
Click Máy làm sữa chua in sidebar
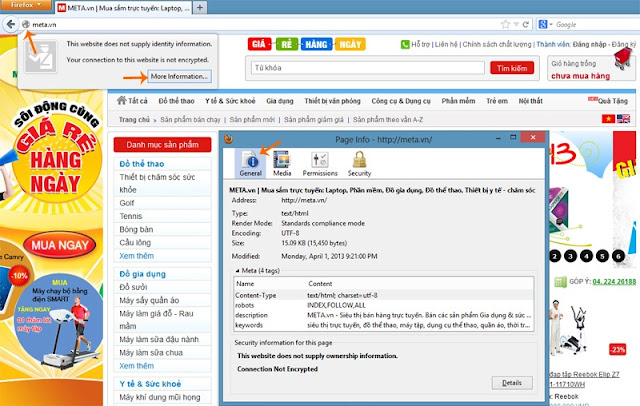(151, 353)
